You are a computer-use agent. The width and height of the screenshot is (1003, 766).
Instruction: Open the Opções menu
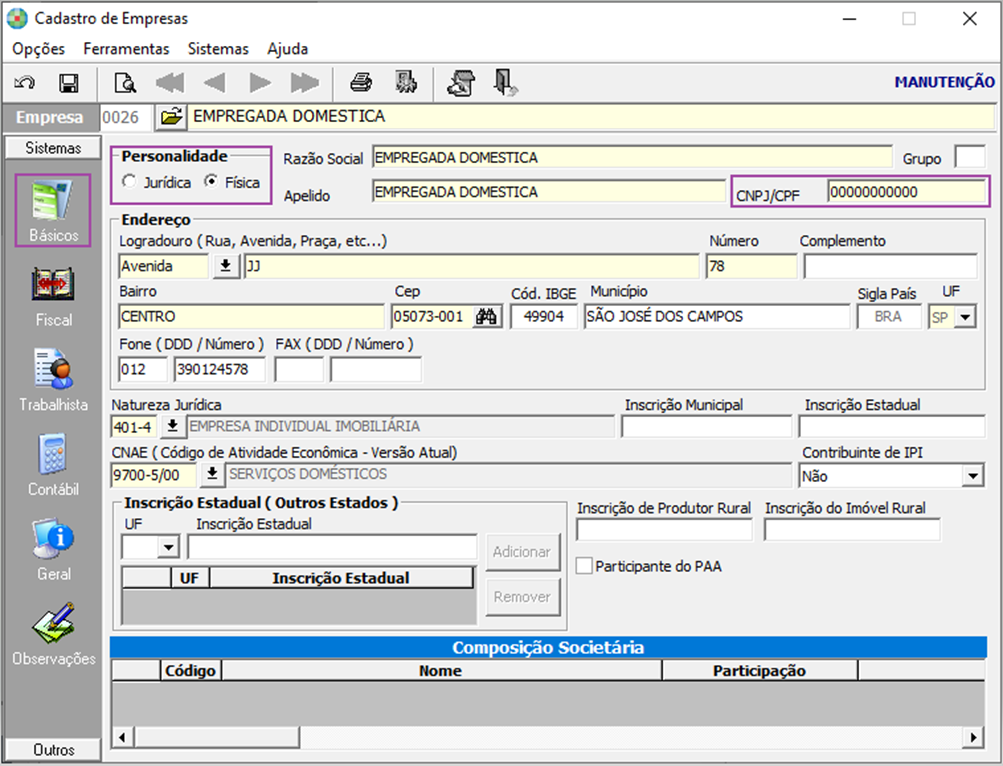click(38, 49)
